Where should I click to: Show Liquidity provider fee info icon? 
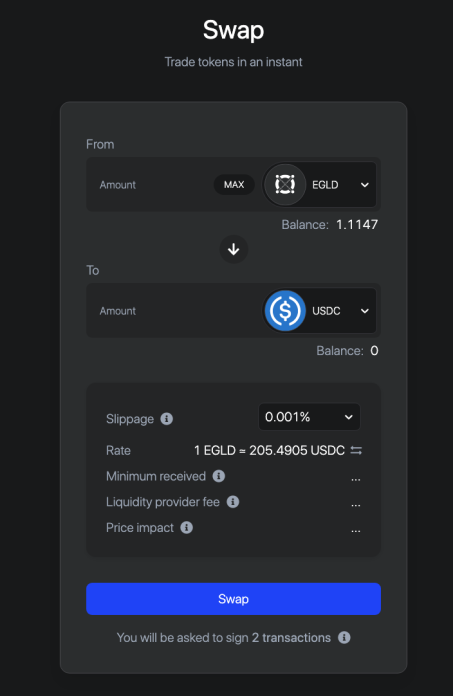(x=233, y=502)
